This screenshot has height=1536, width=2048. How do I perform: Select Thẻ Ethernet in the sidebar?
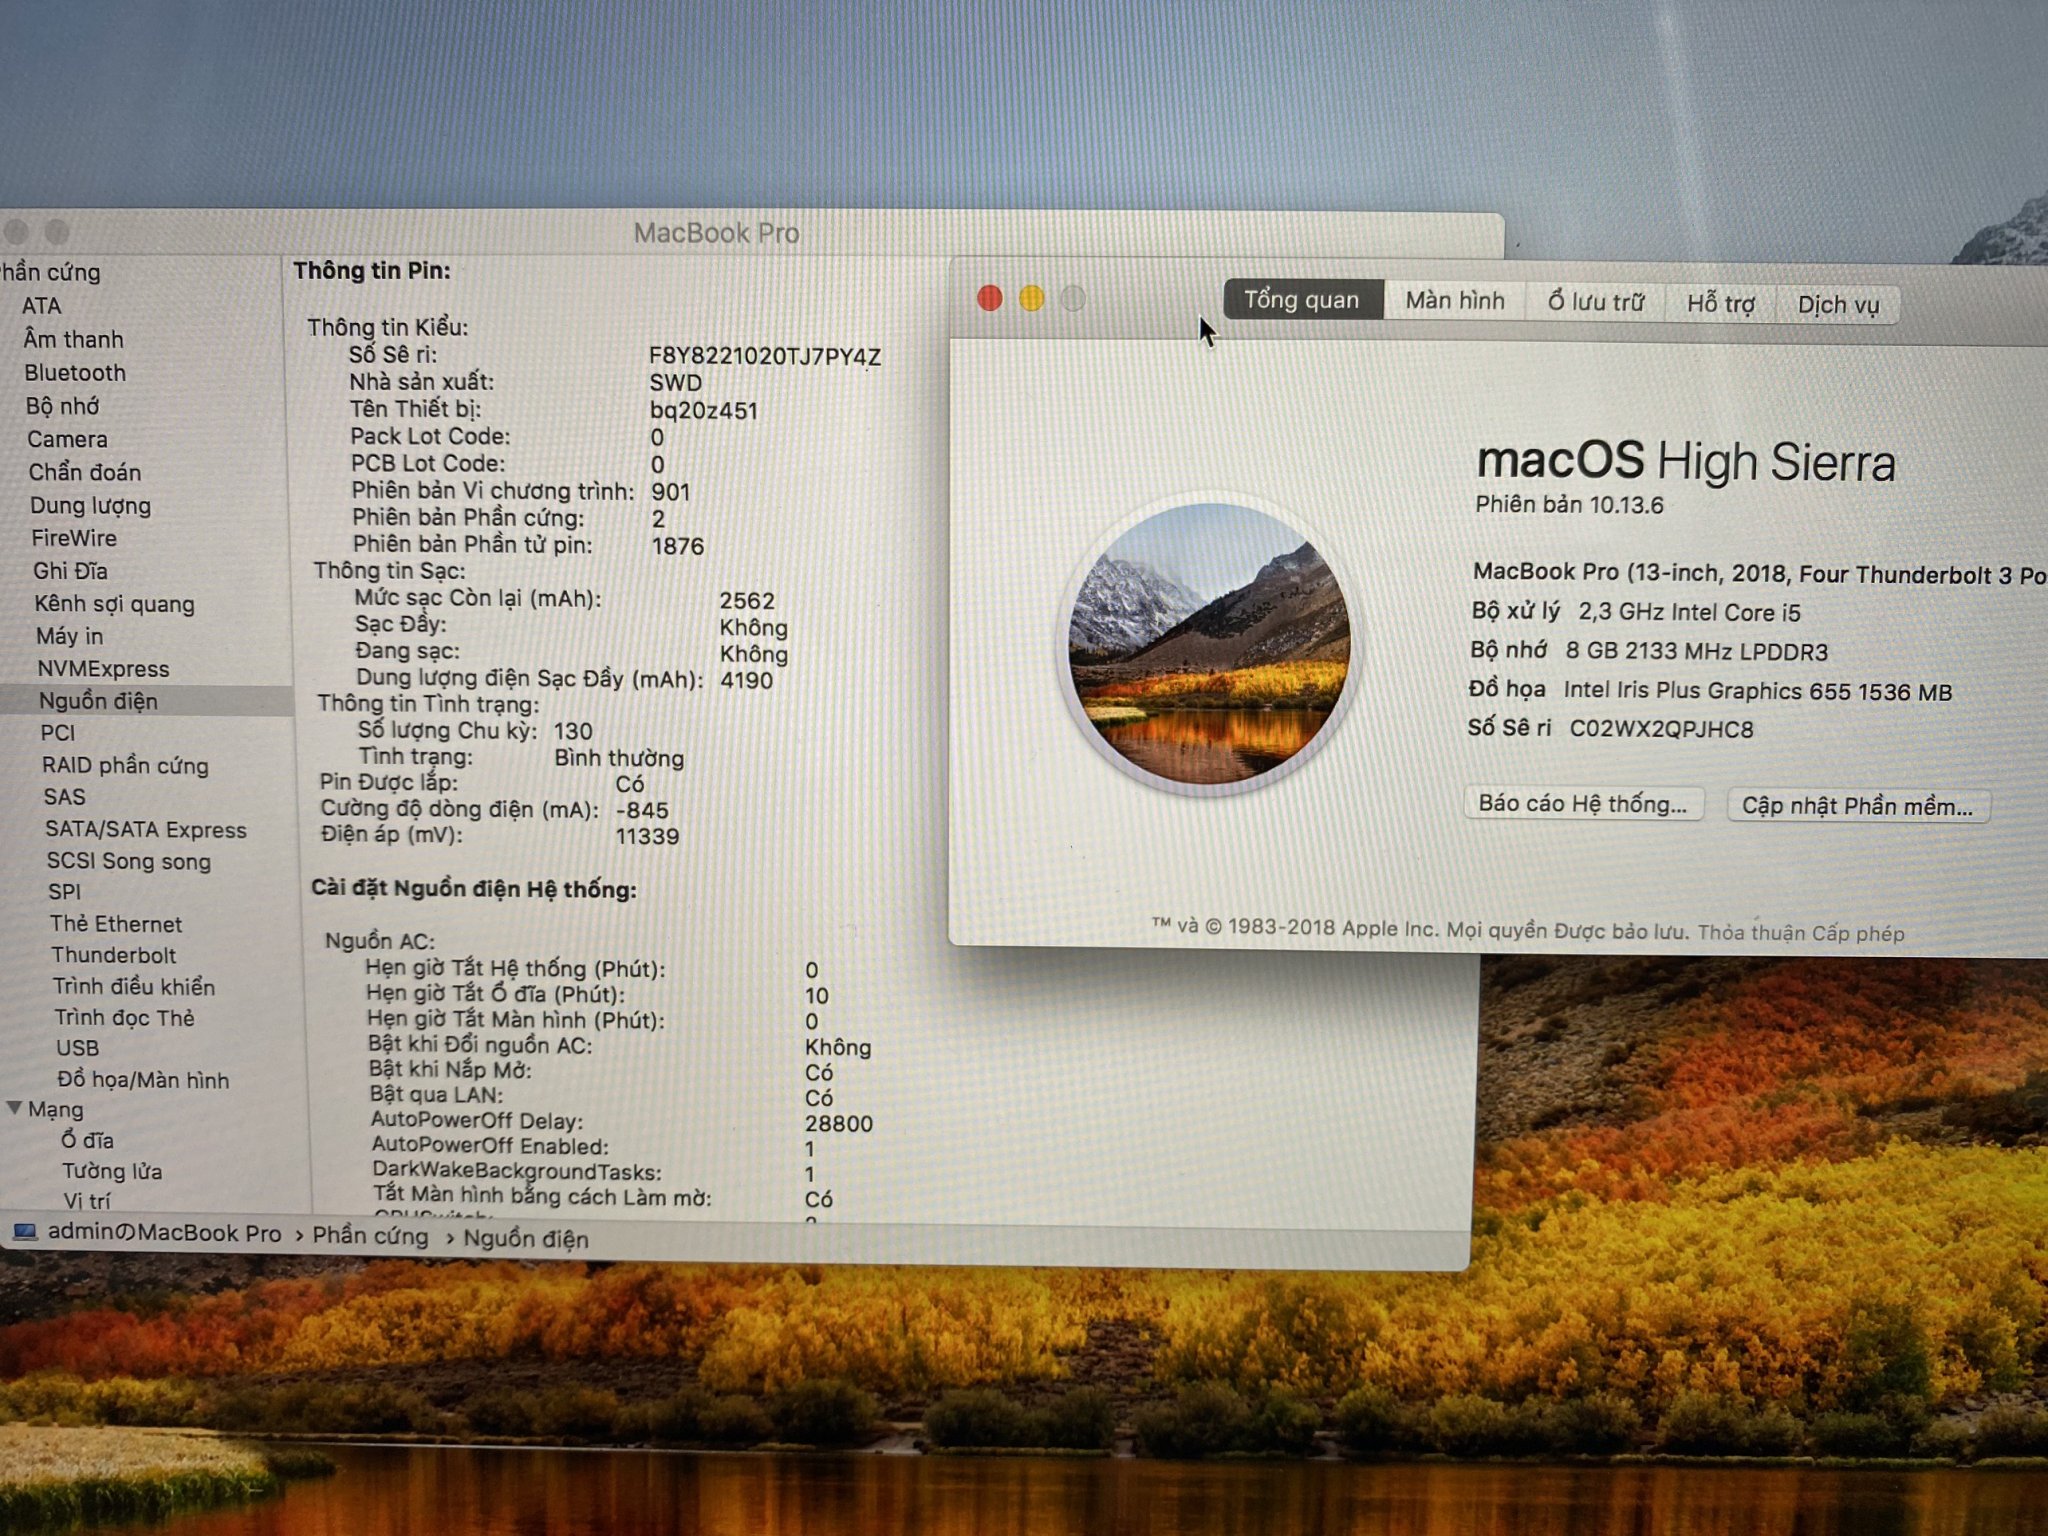coord(116,924)
